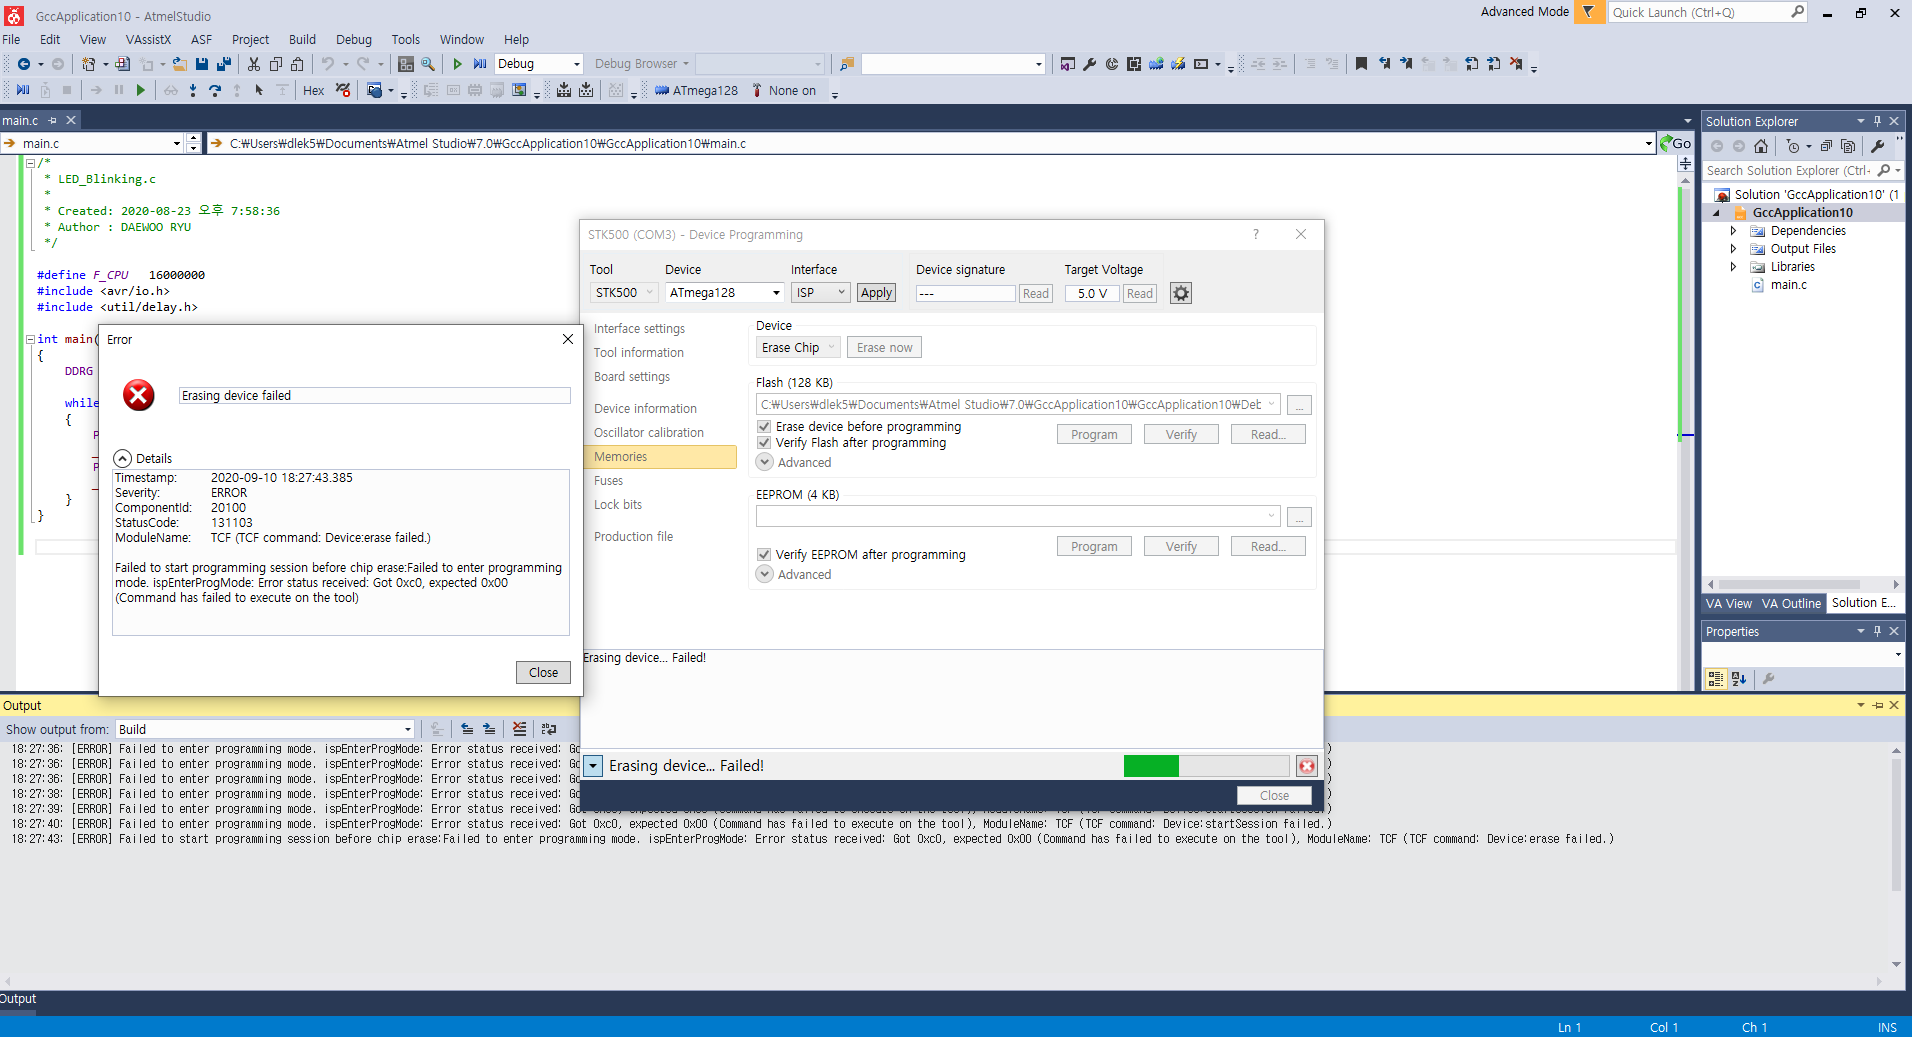Toggle word wrap in Output panel
This screenshot has width=1912, height=1037.
pyautogui.click(x=549, y=729)
